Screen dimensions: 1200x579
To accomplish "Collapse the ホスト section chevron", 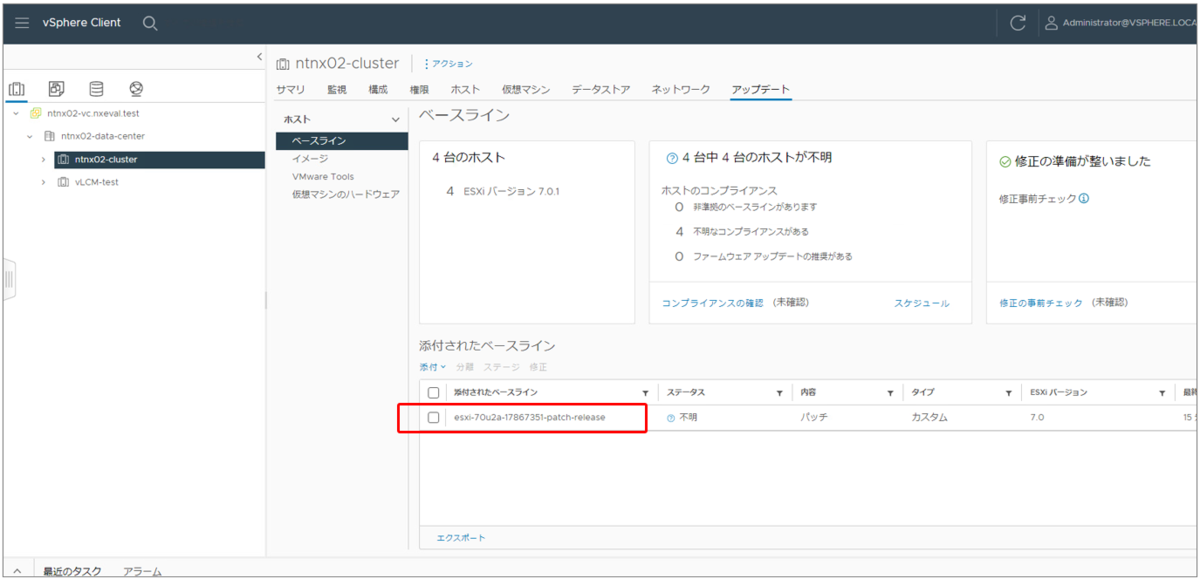I will coord(395,120).
